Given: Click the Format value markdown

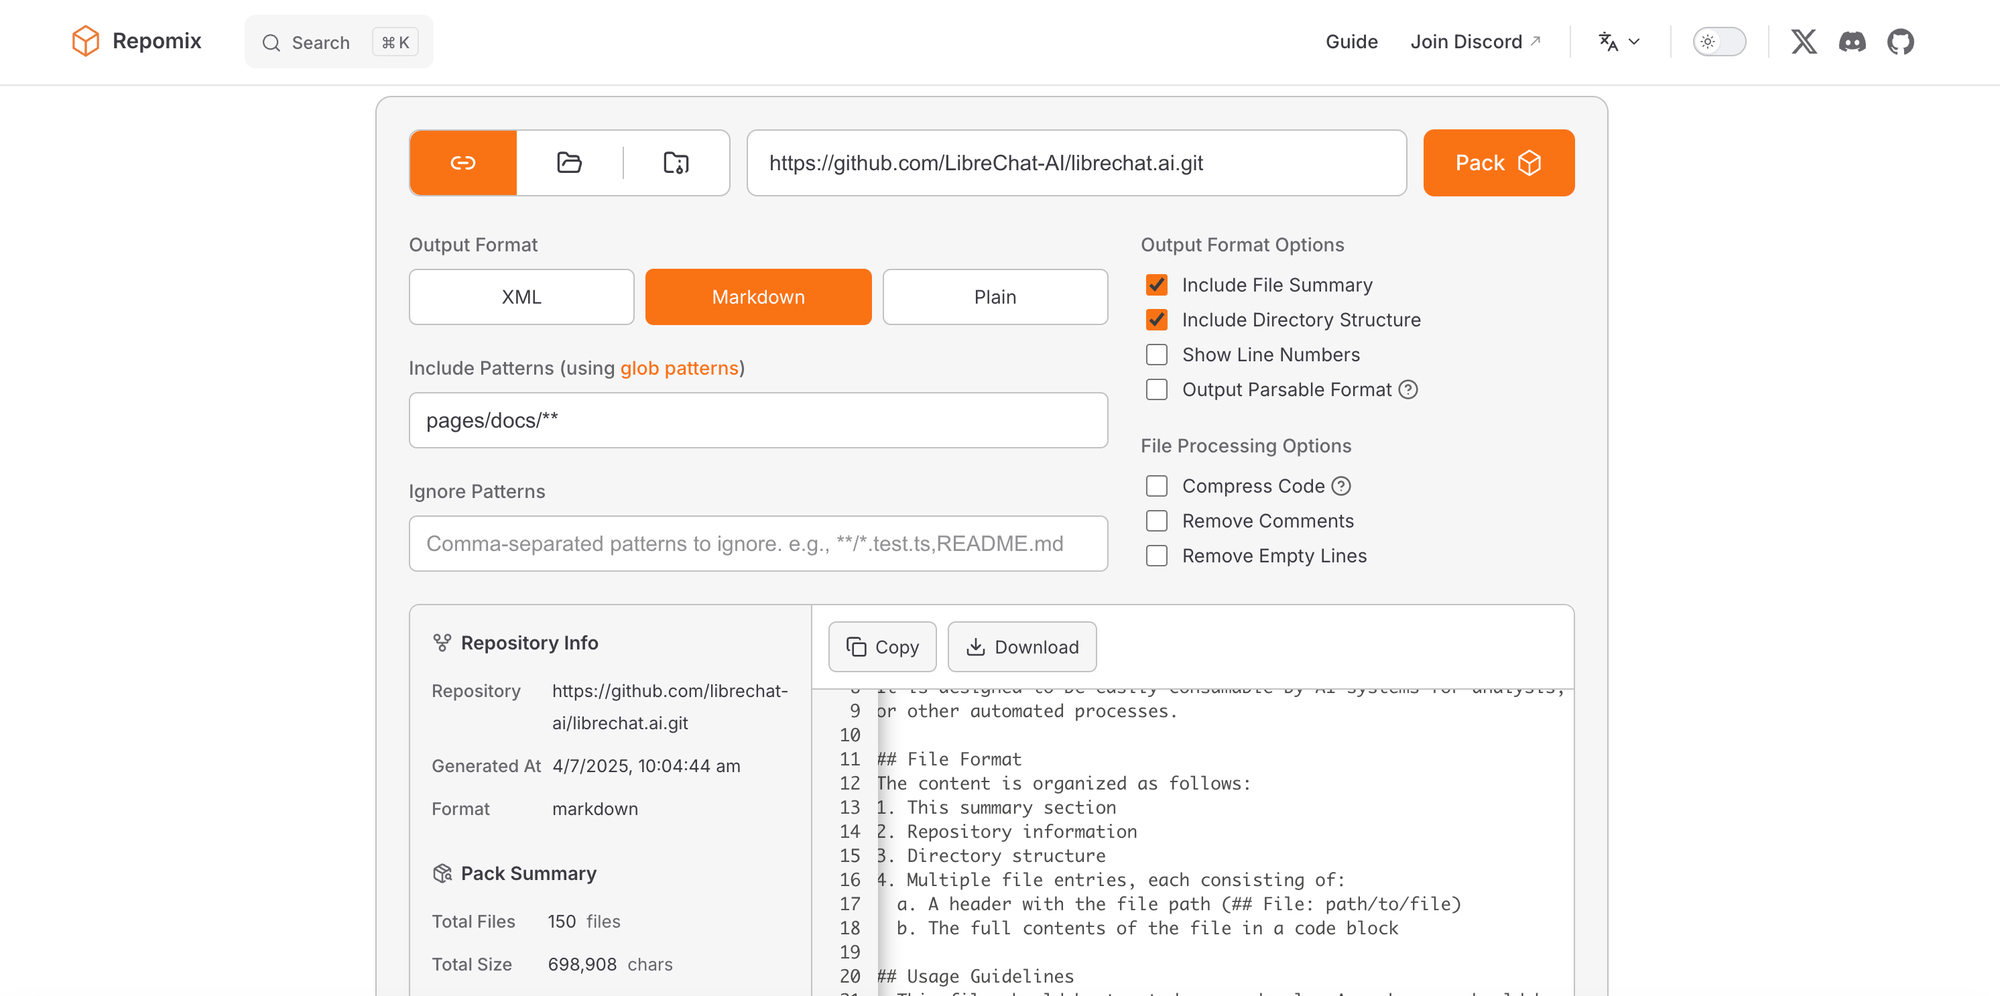Looking at the screenshot, I should point(595,809).
